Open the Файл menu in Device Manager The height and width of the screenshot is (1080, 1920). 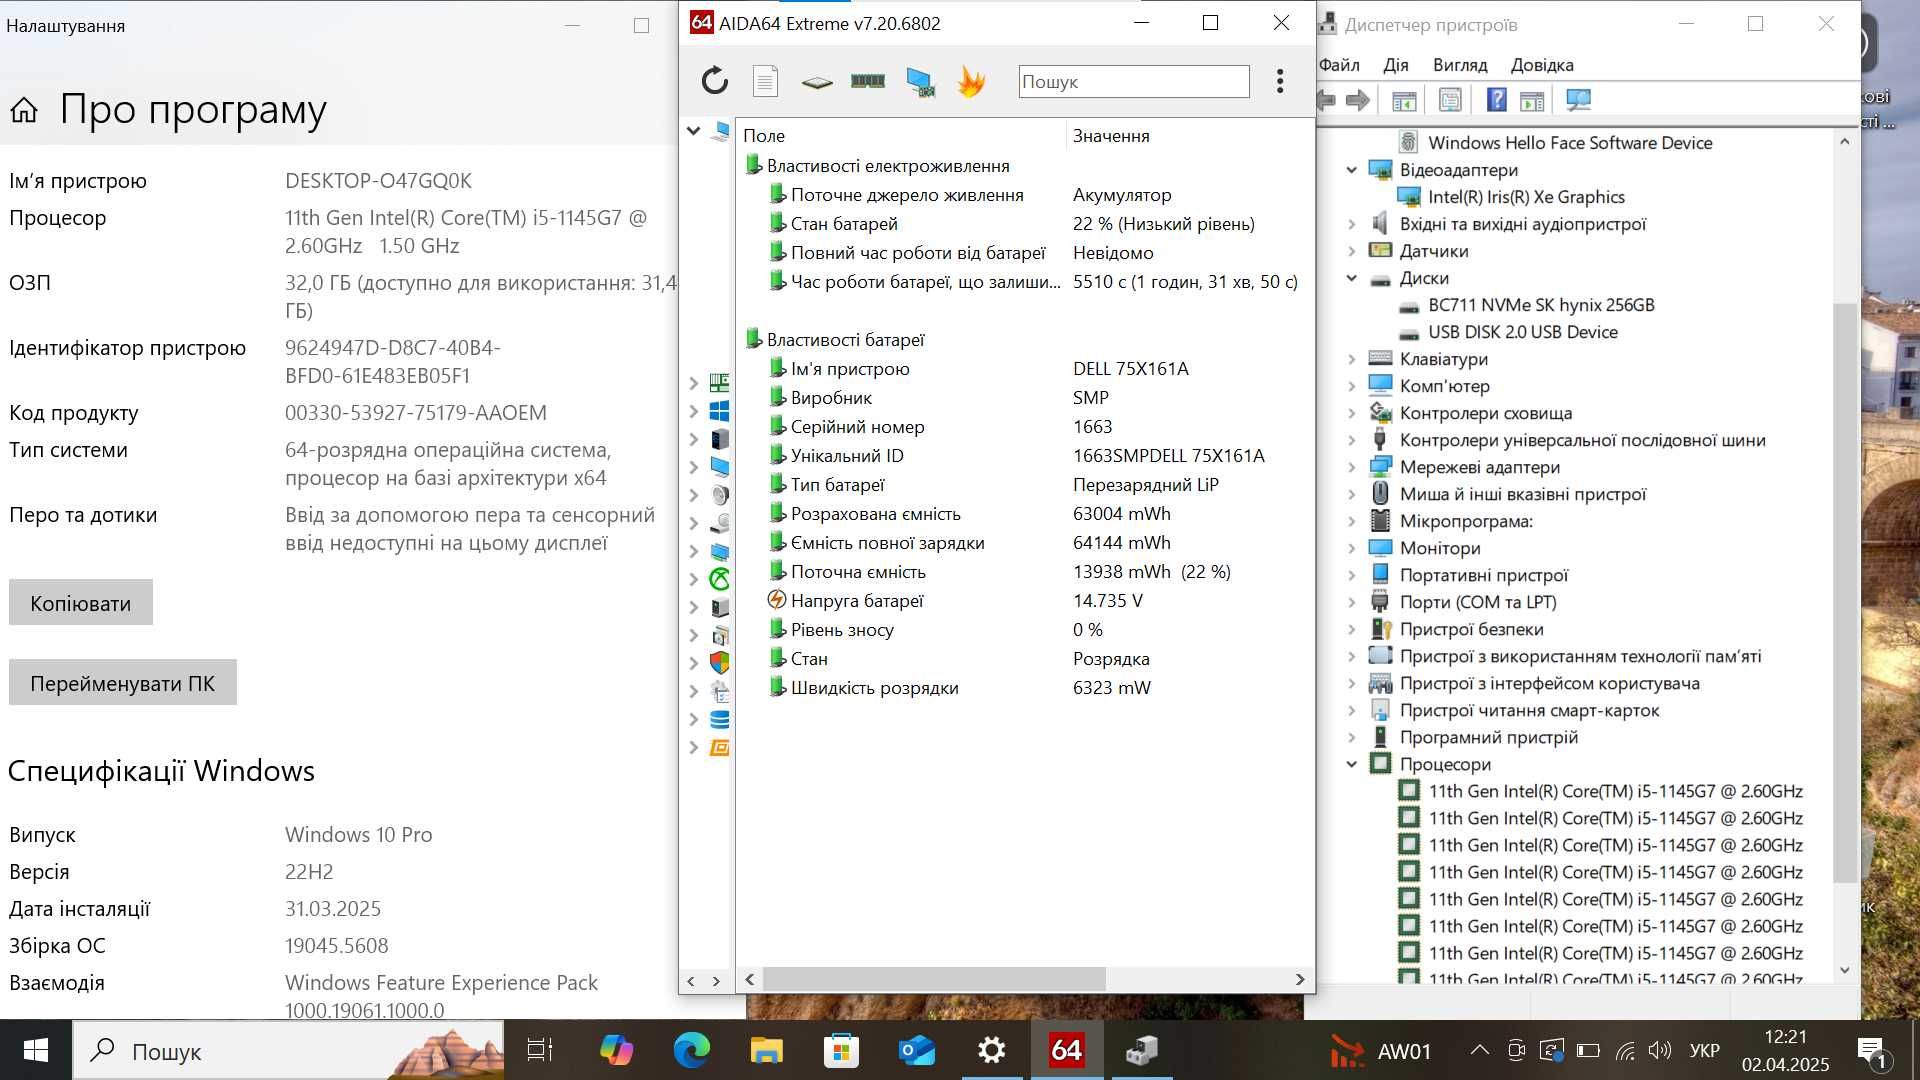1339,65
